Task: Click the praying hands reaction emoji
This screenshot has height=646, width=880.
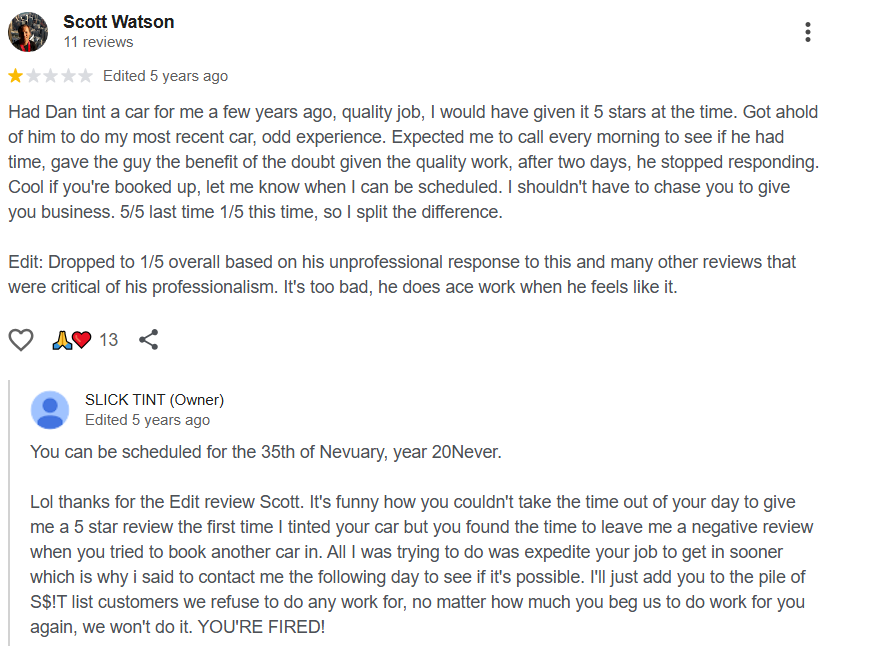Action: click(x=62, y=340)
